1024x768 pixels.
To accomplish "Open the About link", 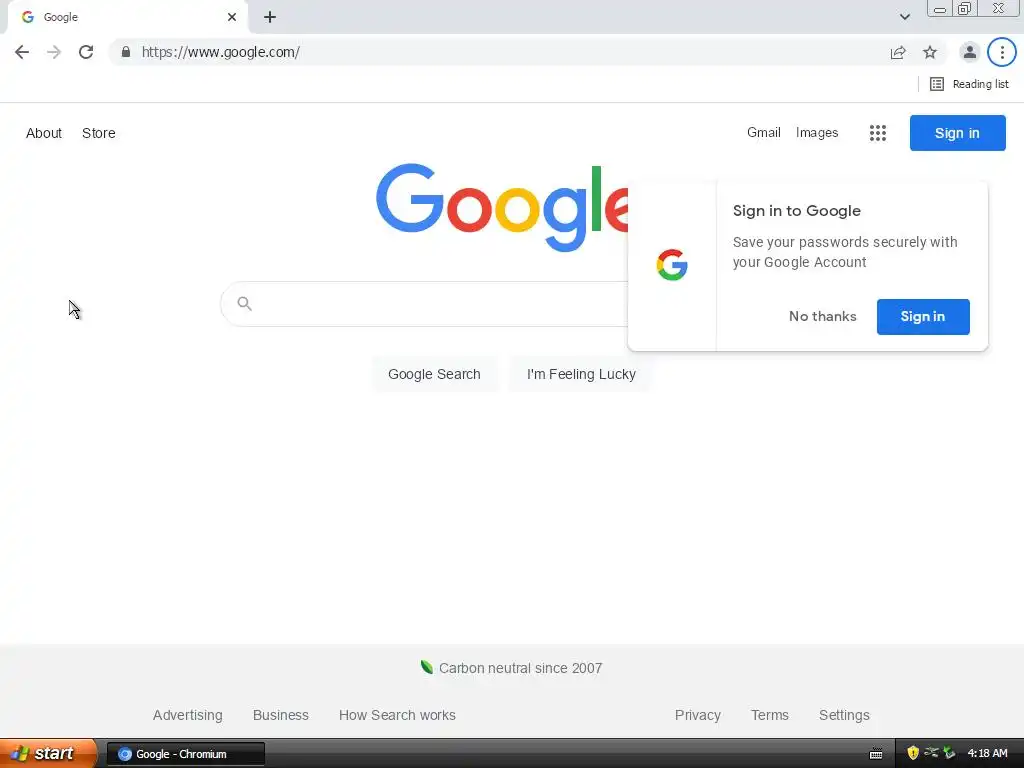I will [x=44, y=133].
